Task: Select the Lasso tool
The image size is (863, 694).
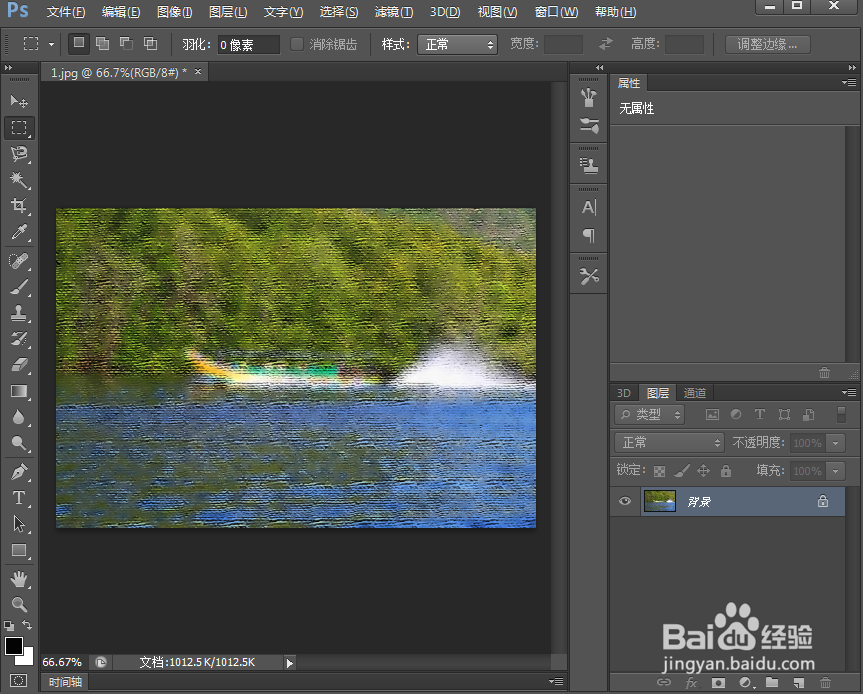Action: 19,154
